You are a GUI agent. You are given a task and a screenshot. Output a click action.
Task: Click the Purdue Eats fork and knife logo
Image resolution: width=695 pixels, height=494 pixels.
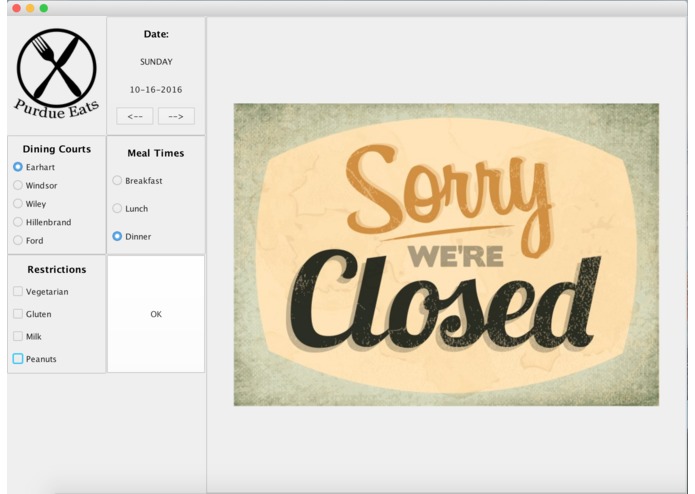point(56,74)
